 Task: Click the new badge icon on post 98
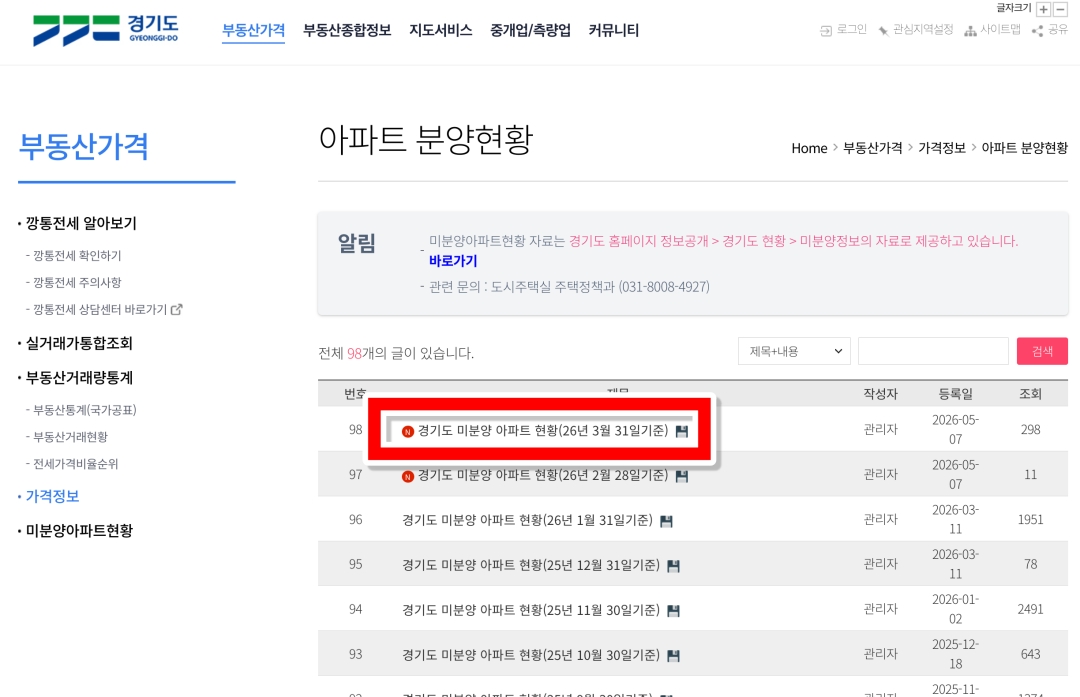(x=408, y=432)
